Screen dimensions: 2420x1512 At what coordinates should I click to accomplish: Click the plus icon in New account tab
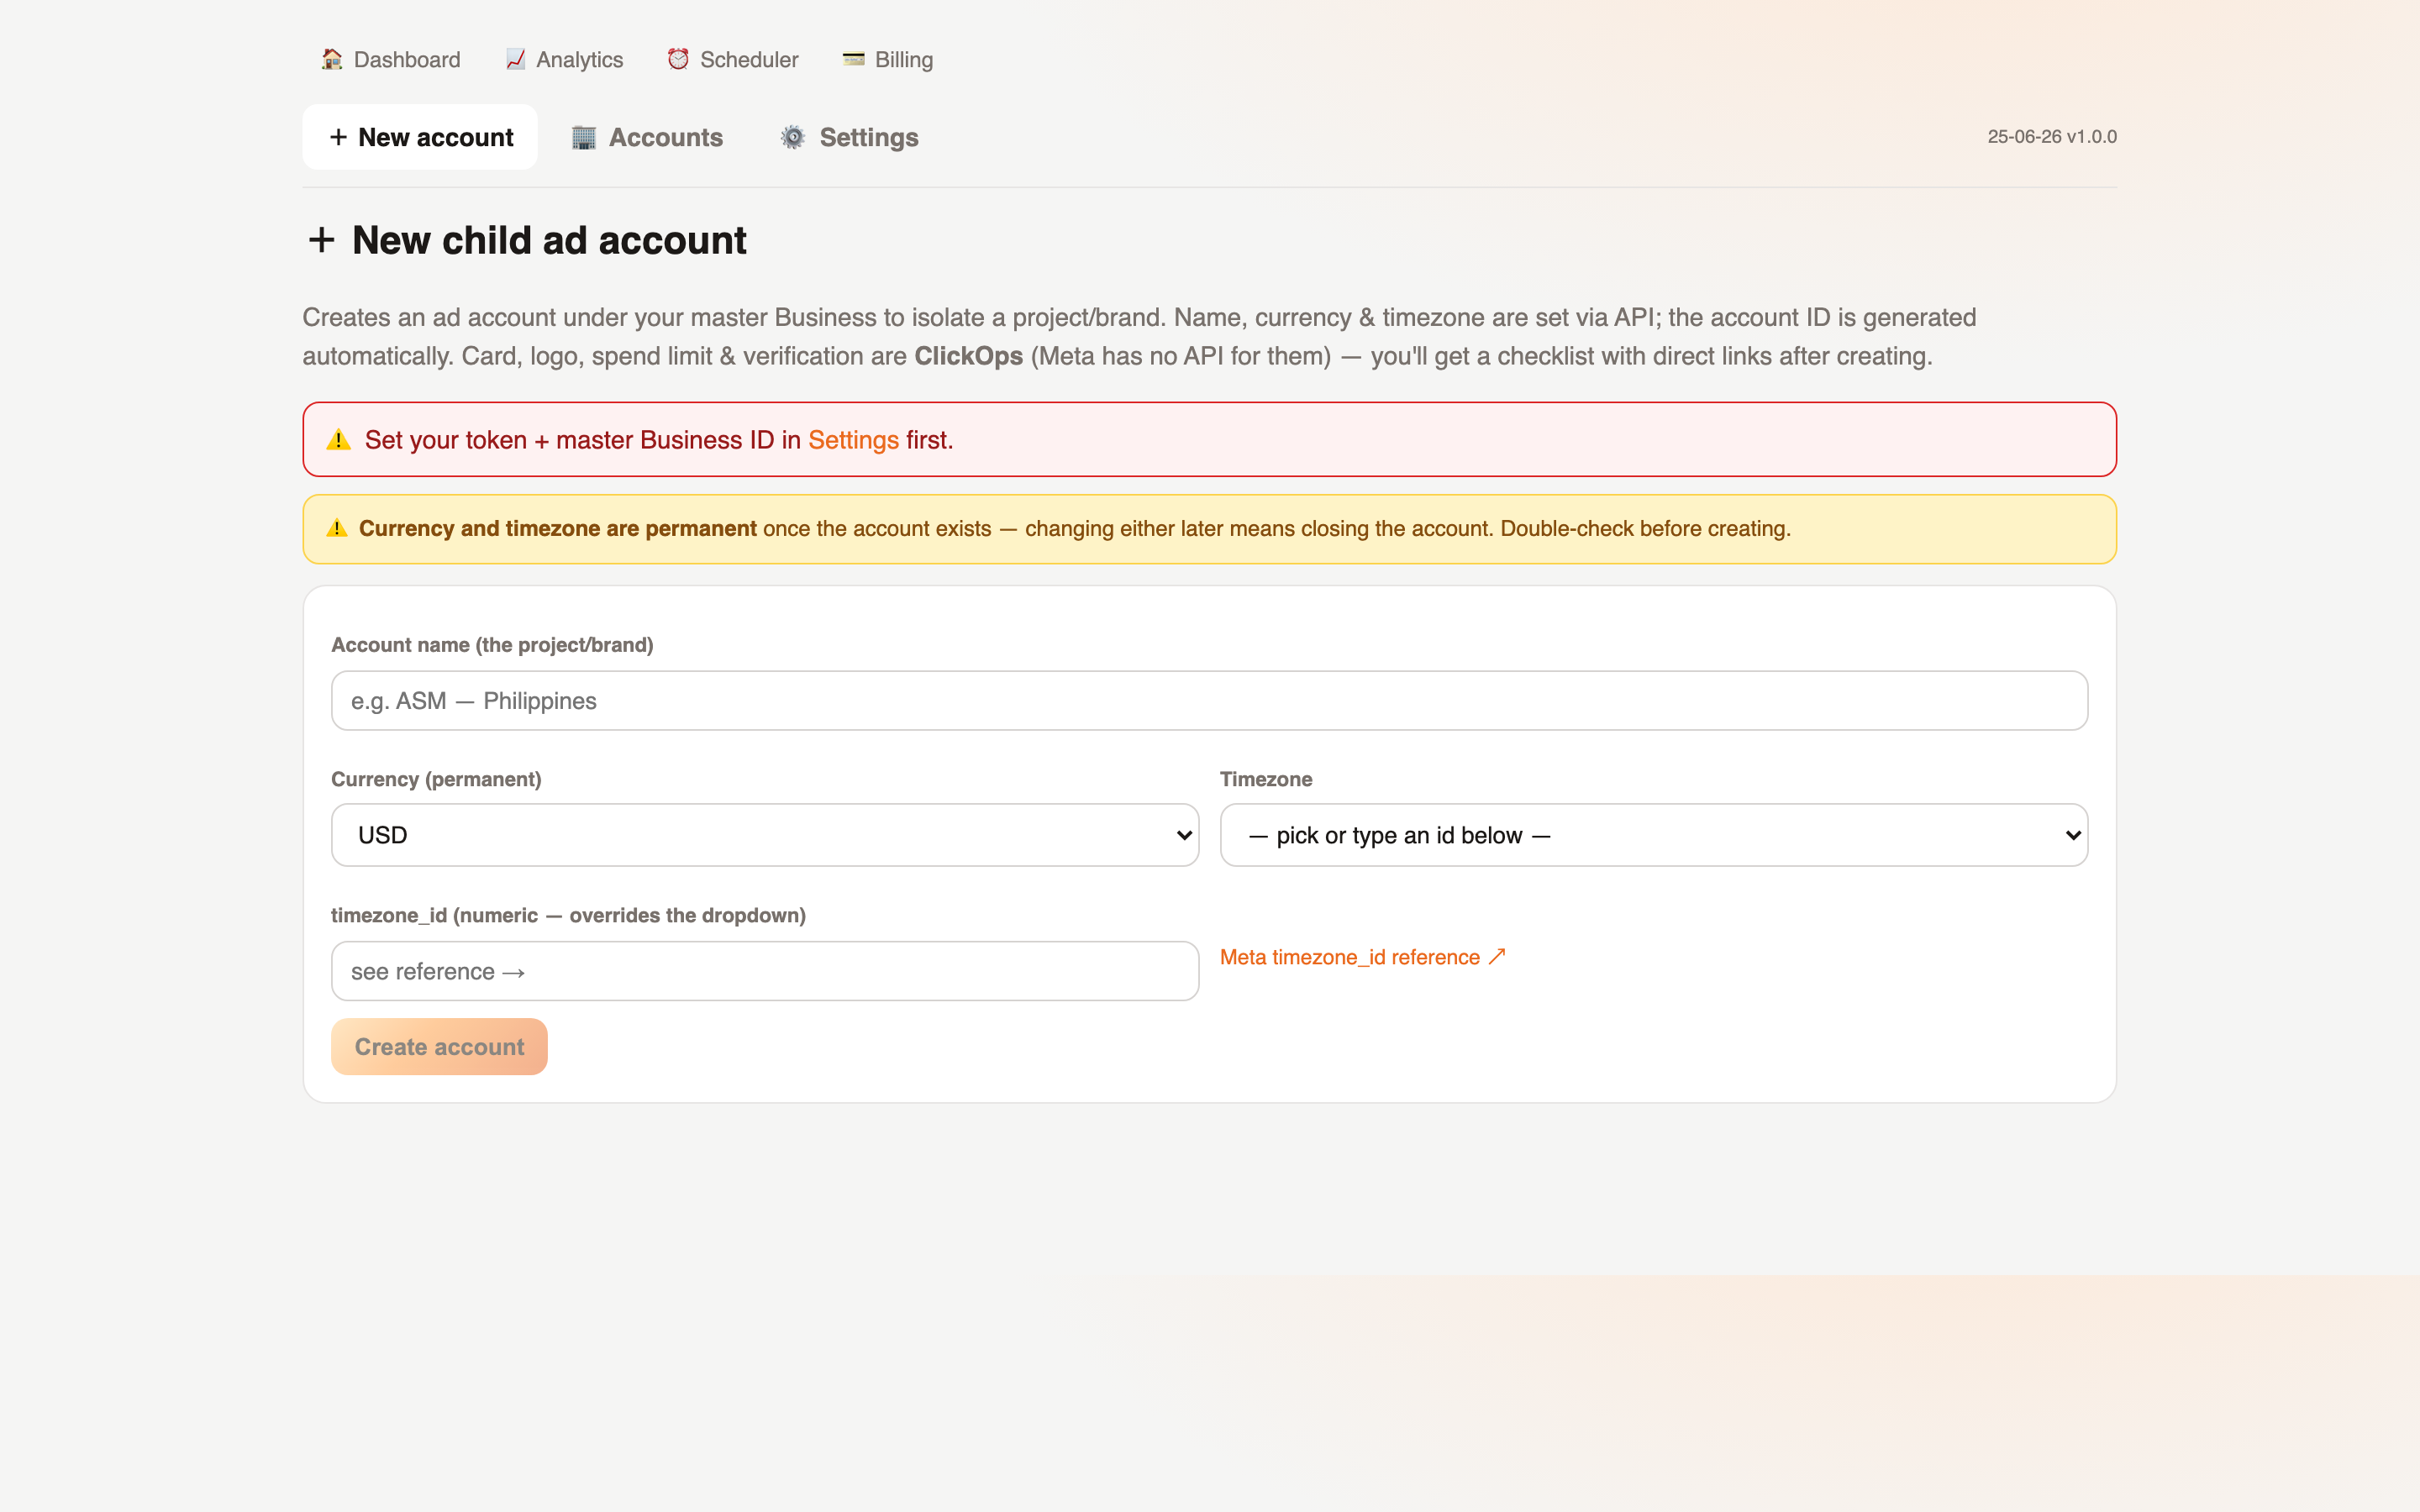point(338,137)
